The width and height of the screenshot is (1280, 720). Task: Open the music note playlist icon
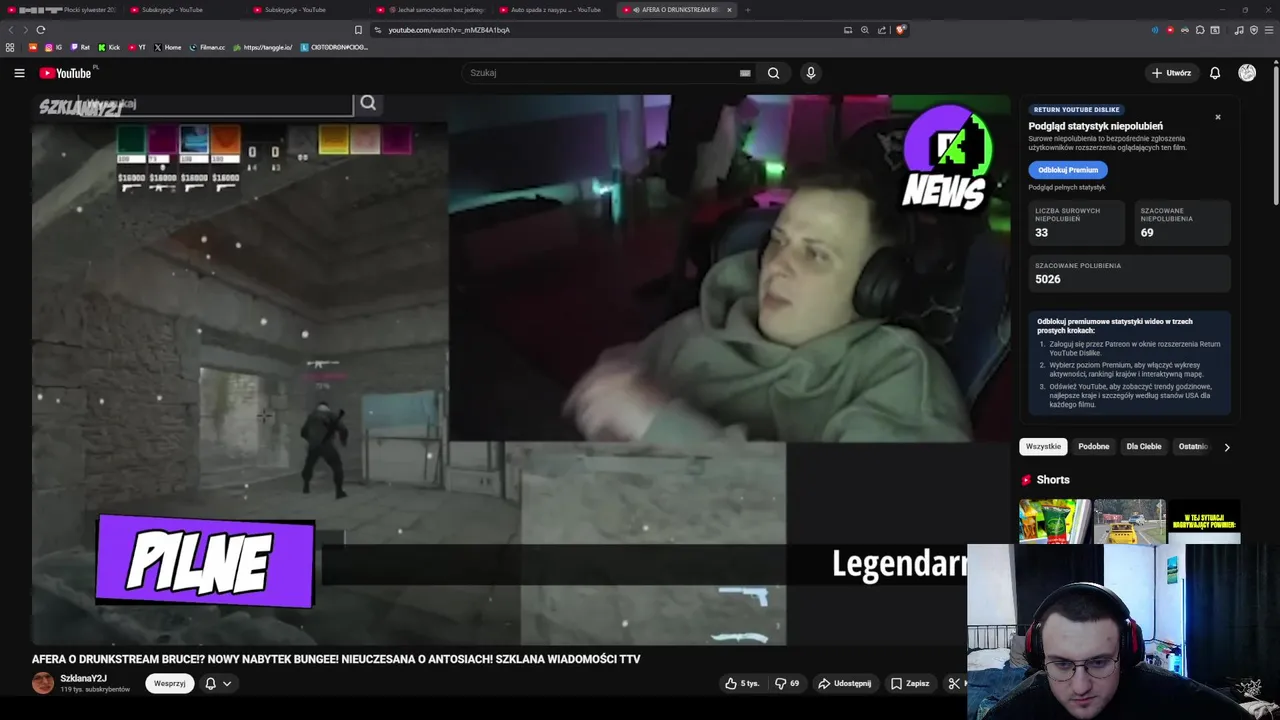click(1239, 30)
